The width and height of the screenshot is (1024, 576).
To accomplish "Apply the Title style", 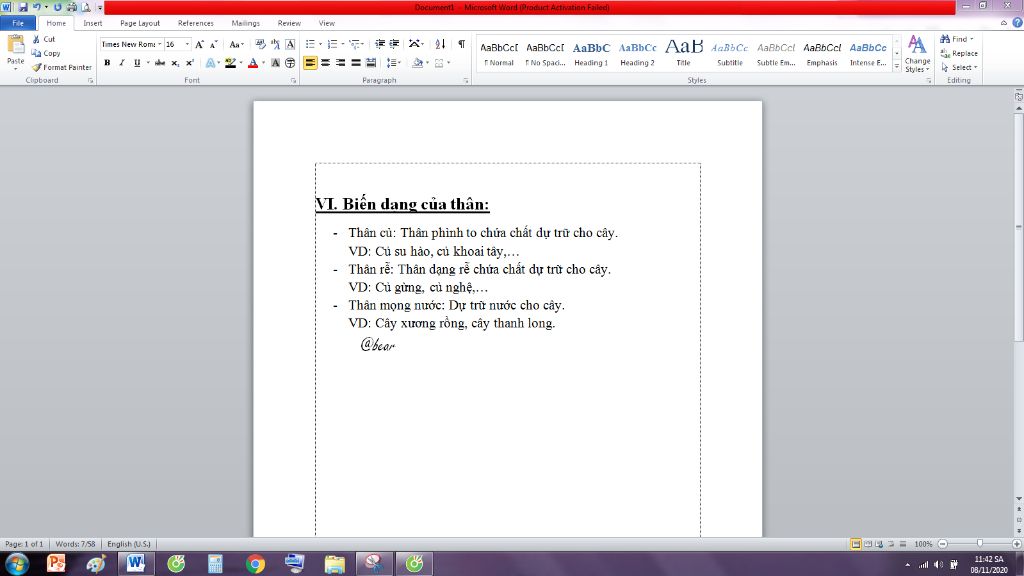I will [683, 54].
